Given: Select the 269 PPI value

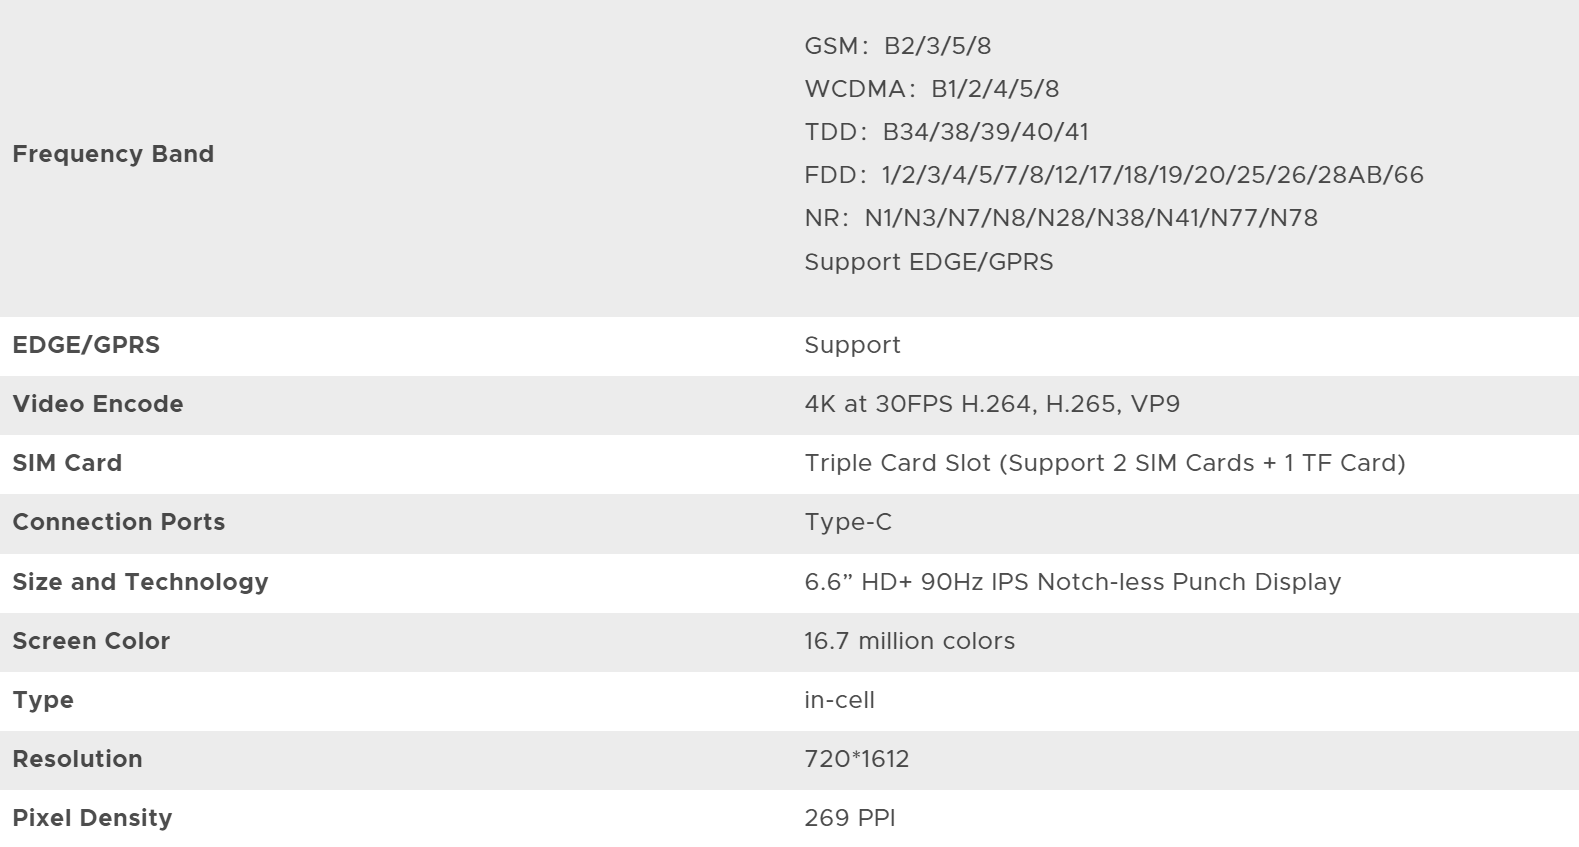Looking at the screenshot, I should coord(849,818).
